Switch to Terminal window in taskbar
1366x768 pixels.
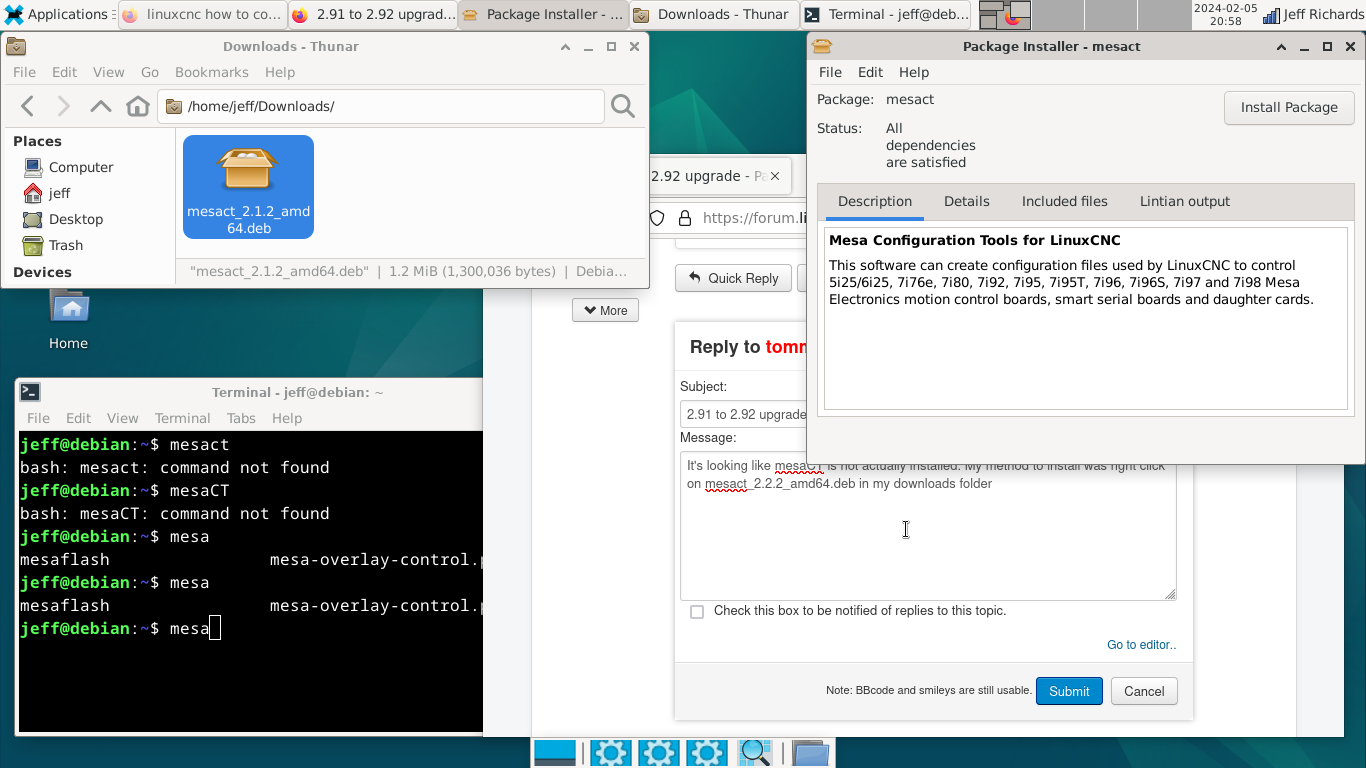pyautogui.click(x=886, y=14)
